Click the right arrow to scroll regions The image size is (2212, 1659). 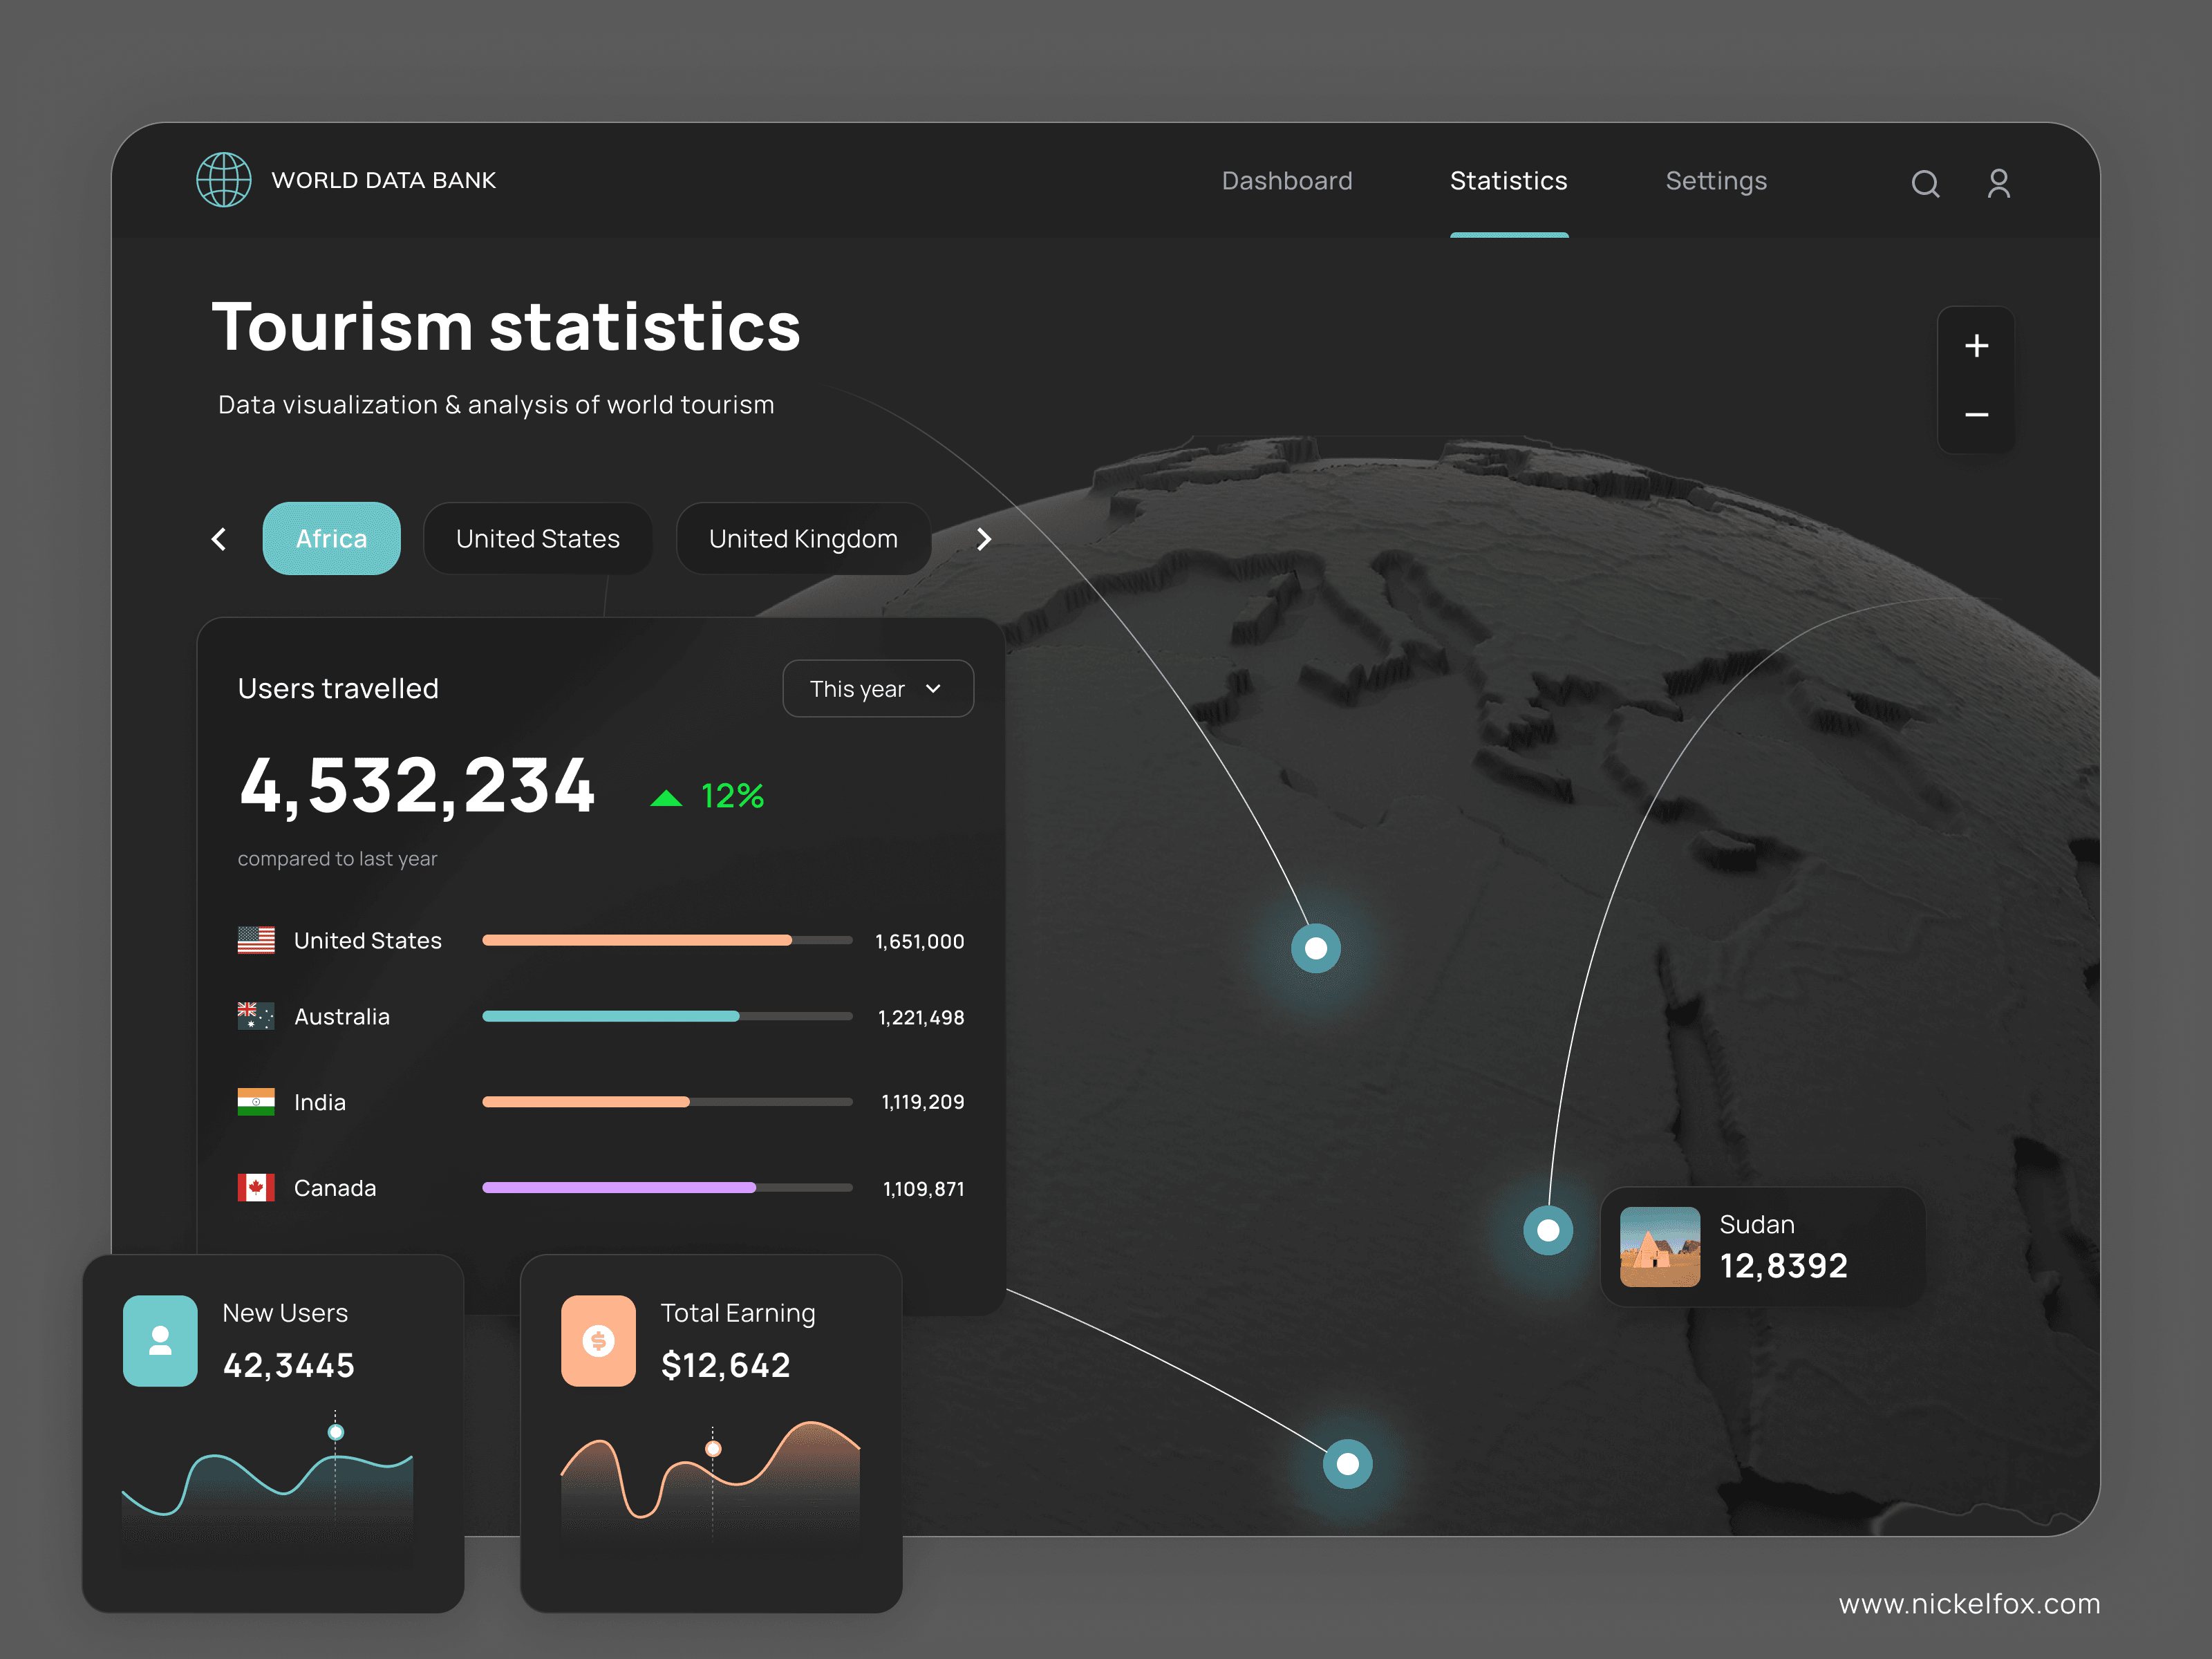click(984, 538)
